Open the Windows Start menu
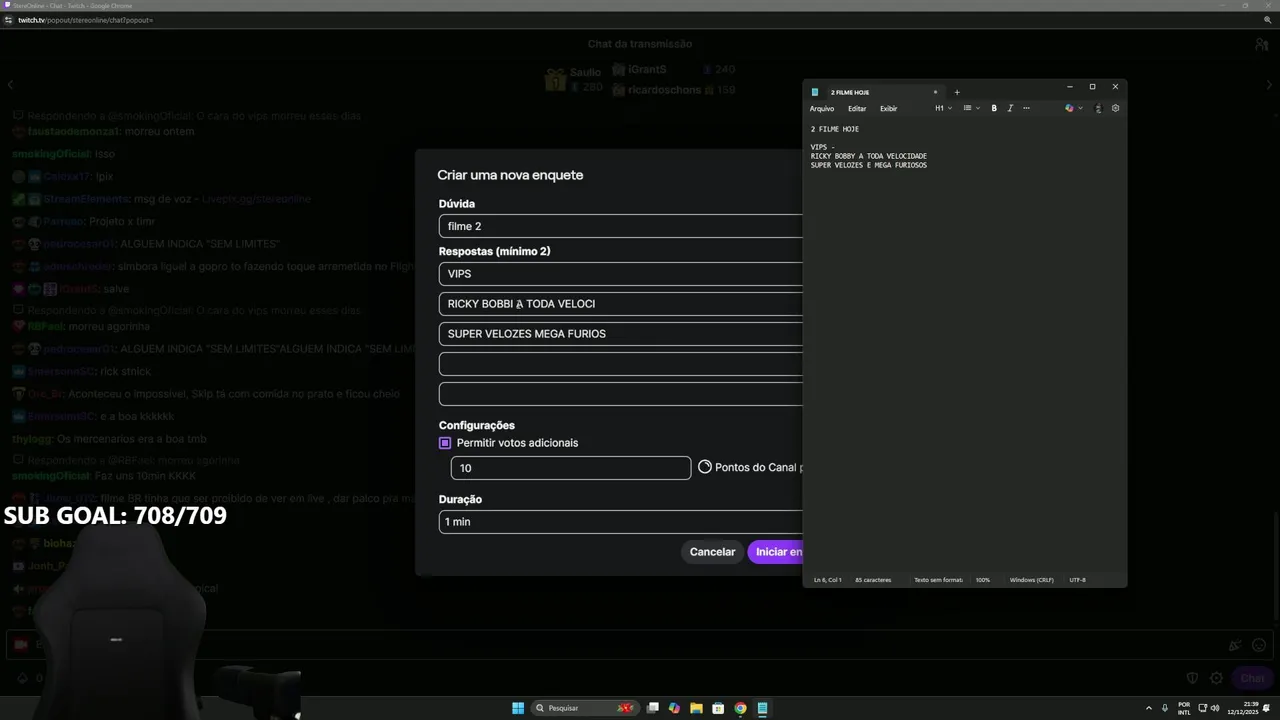 518,708
